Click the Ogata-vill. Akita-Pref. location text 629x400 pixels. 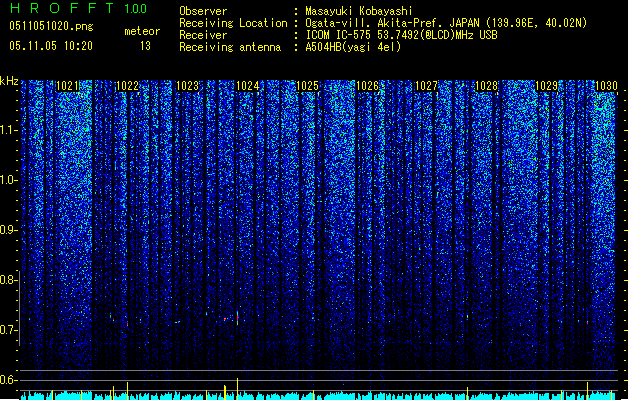(446, 23)
